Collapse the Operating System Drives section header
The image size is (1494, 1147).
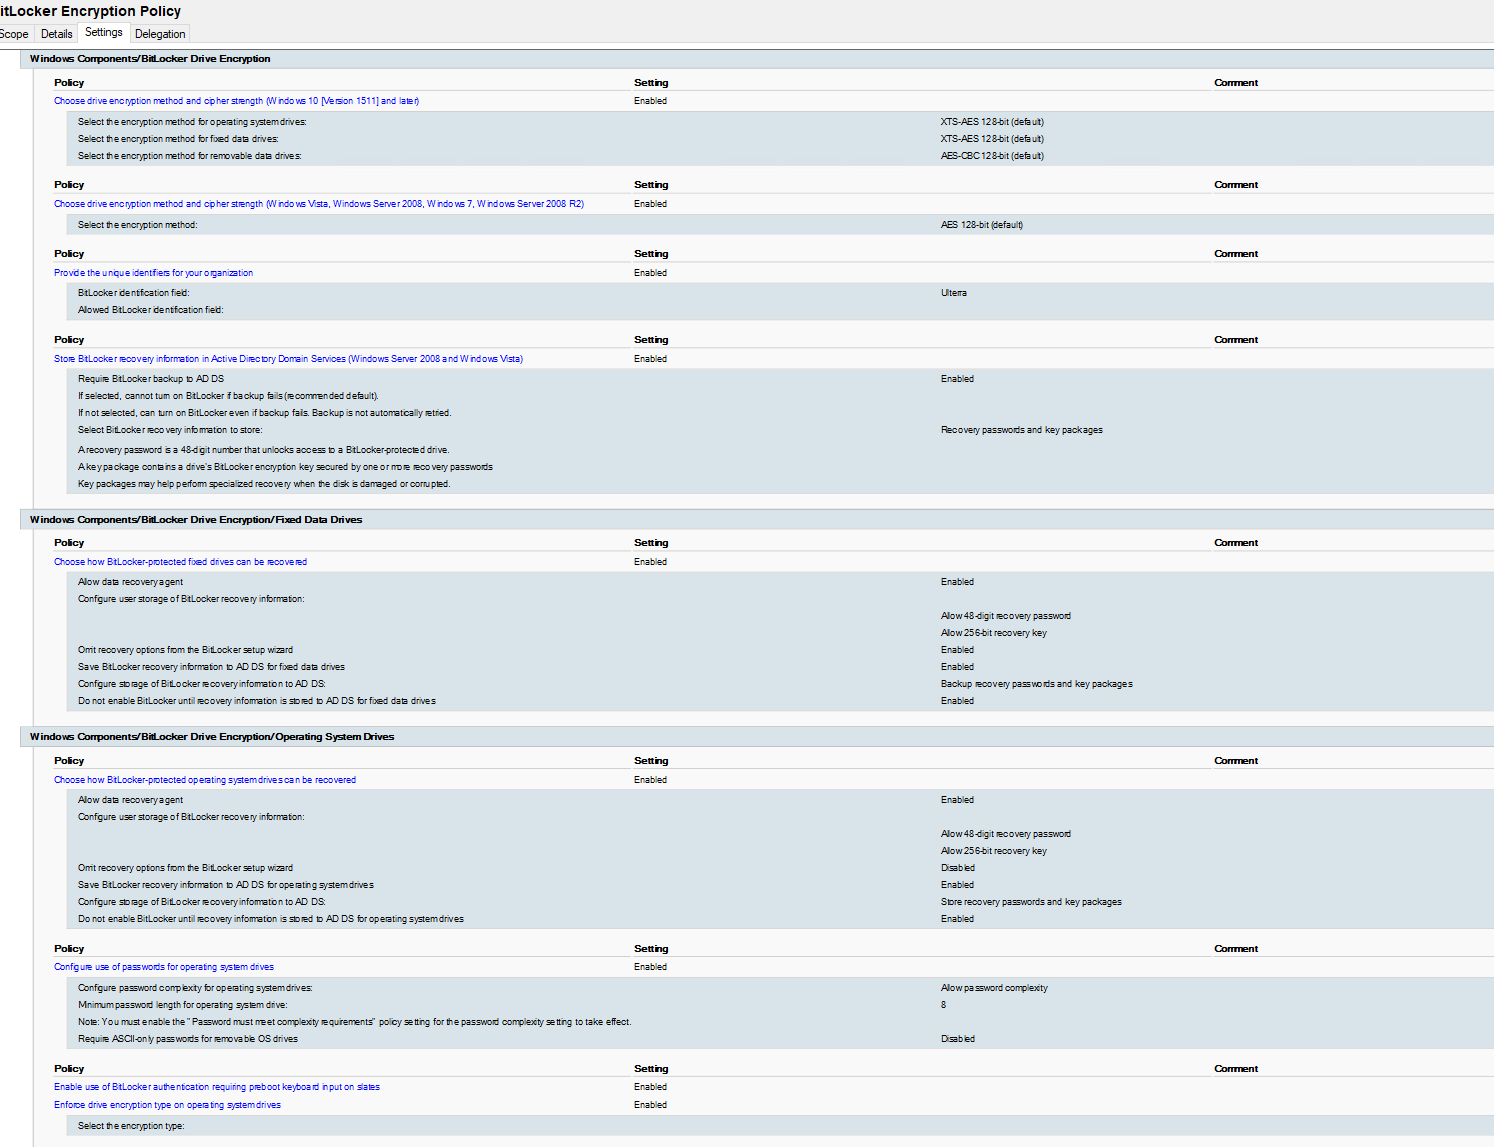(757, 737)
